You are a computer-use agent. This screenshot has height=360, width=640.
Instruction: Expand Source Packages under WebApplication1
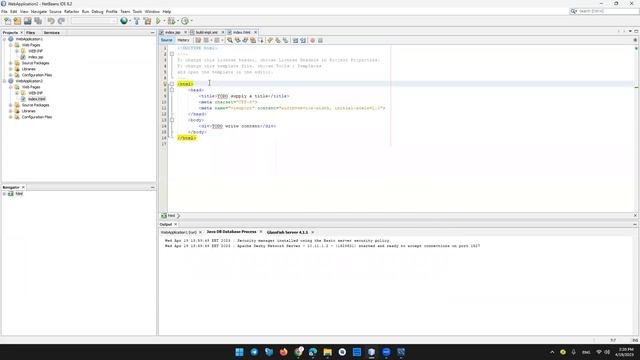pos(11,63)
